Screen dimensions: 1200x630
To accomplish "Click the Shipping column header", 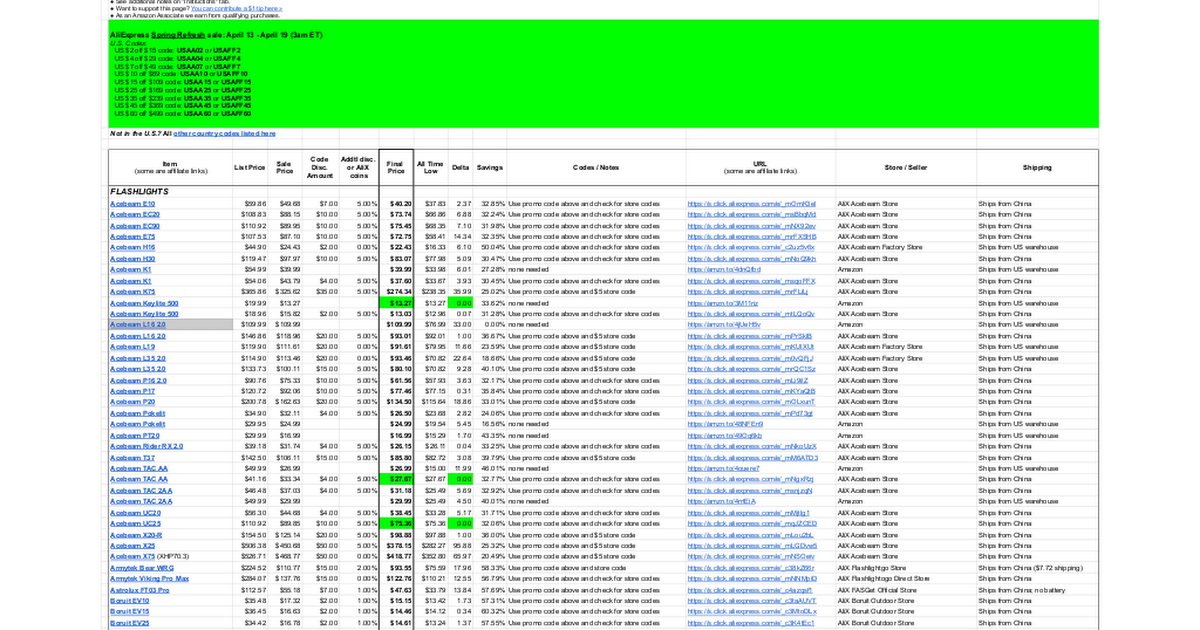I will pos(1036,167).
